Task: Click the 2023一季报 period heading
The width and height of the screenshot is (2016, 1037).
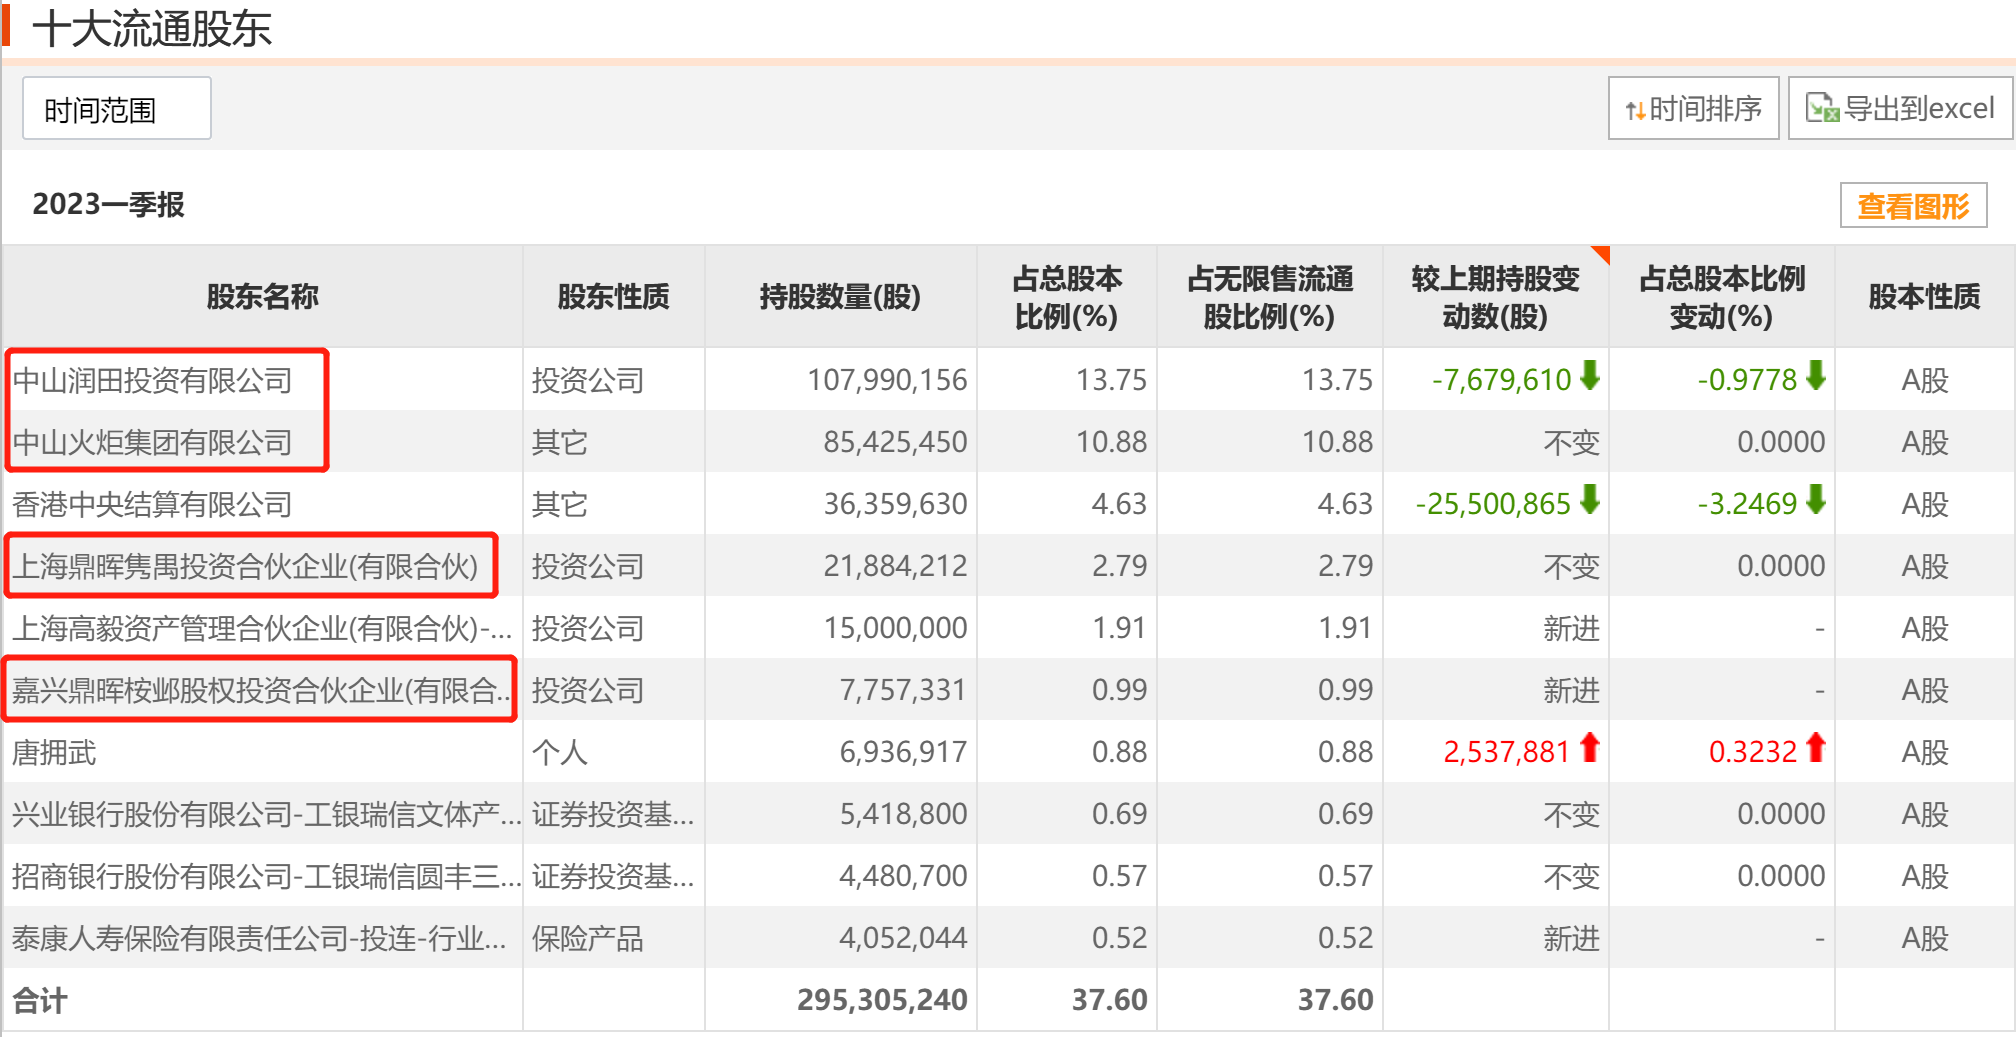Action: (x=108, y=204)
